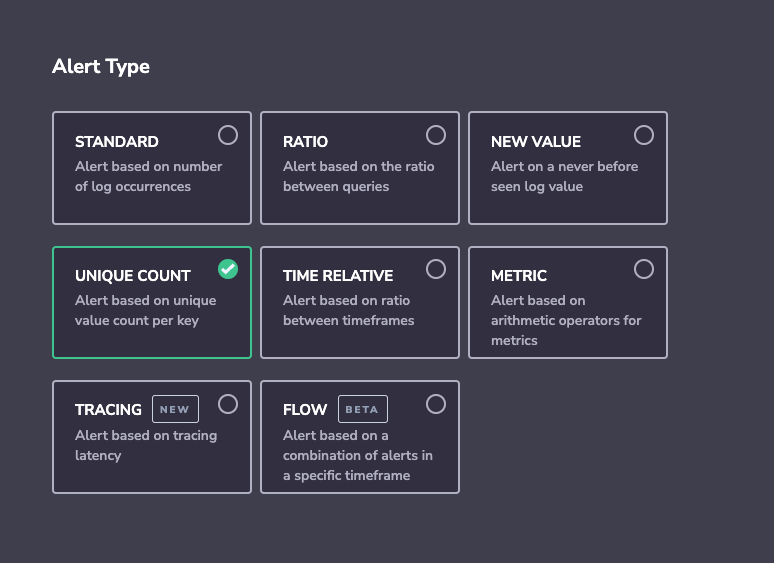774x563 pixels.
Task: Choose the STANDARD card title
Action: point(116,142)
